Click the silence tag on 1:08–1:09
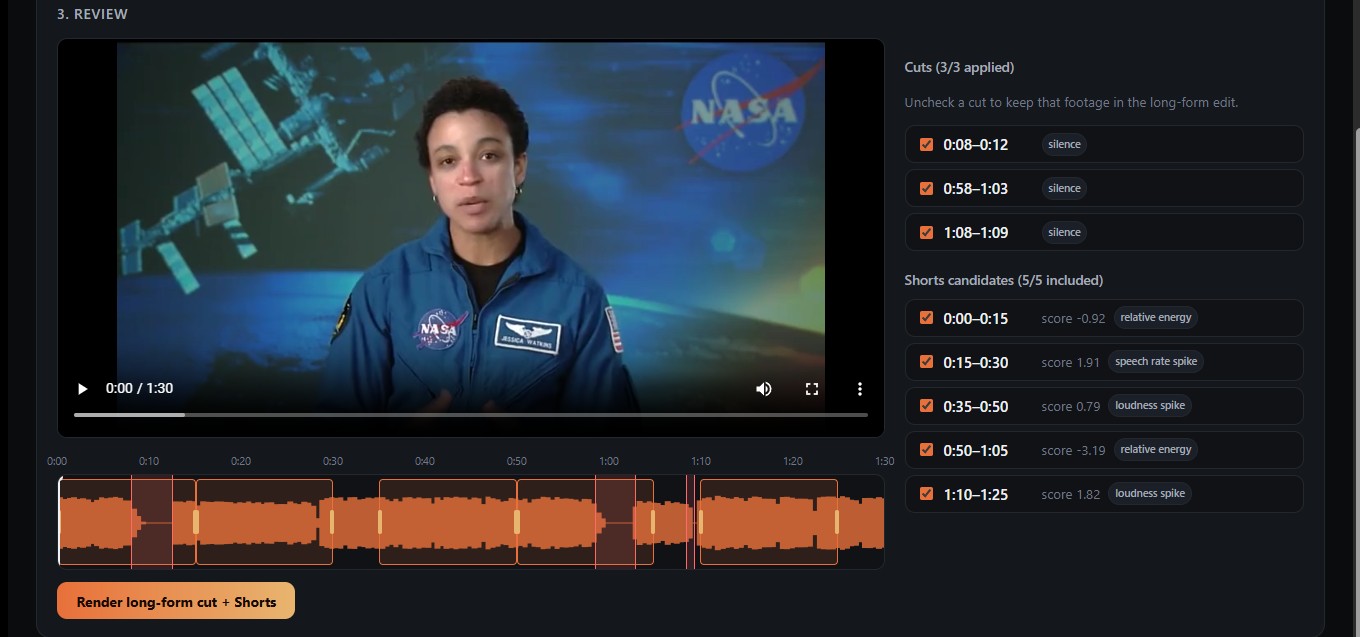 click(1064, 232)
